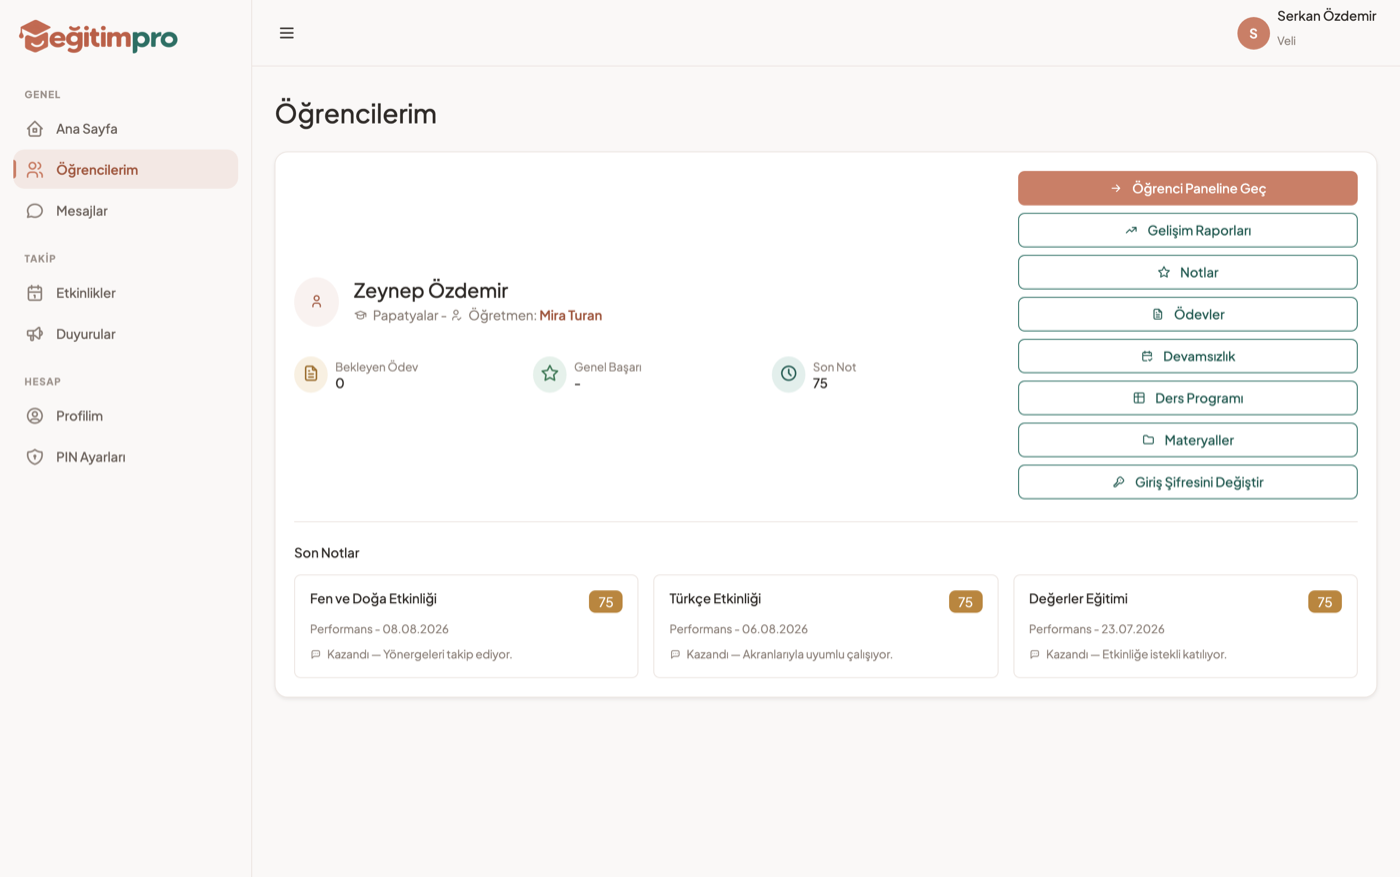Go to Ana Sayfa in sidebar
Image resolution: width=1400 pixels, height=877 pixels.
pyautogui.click(x=126, y=129)
